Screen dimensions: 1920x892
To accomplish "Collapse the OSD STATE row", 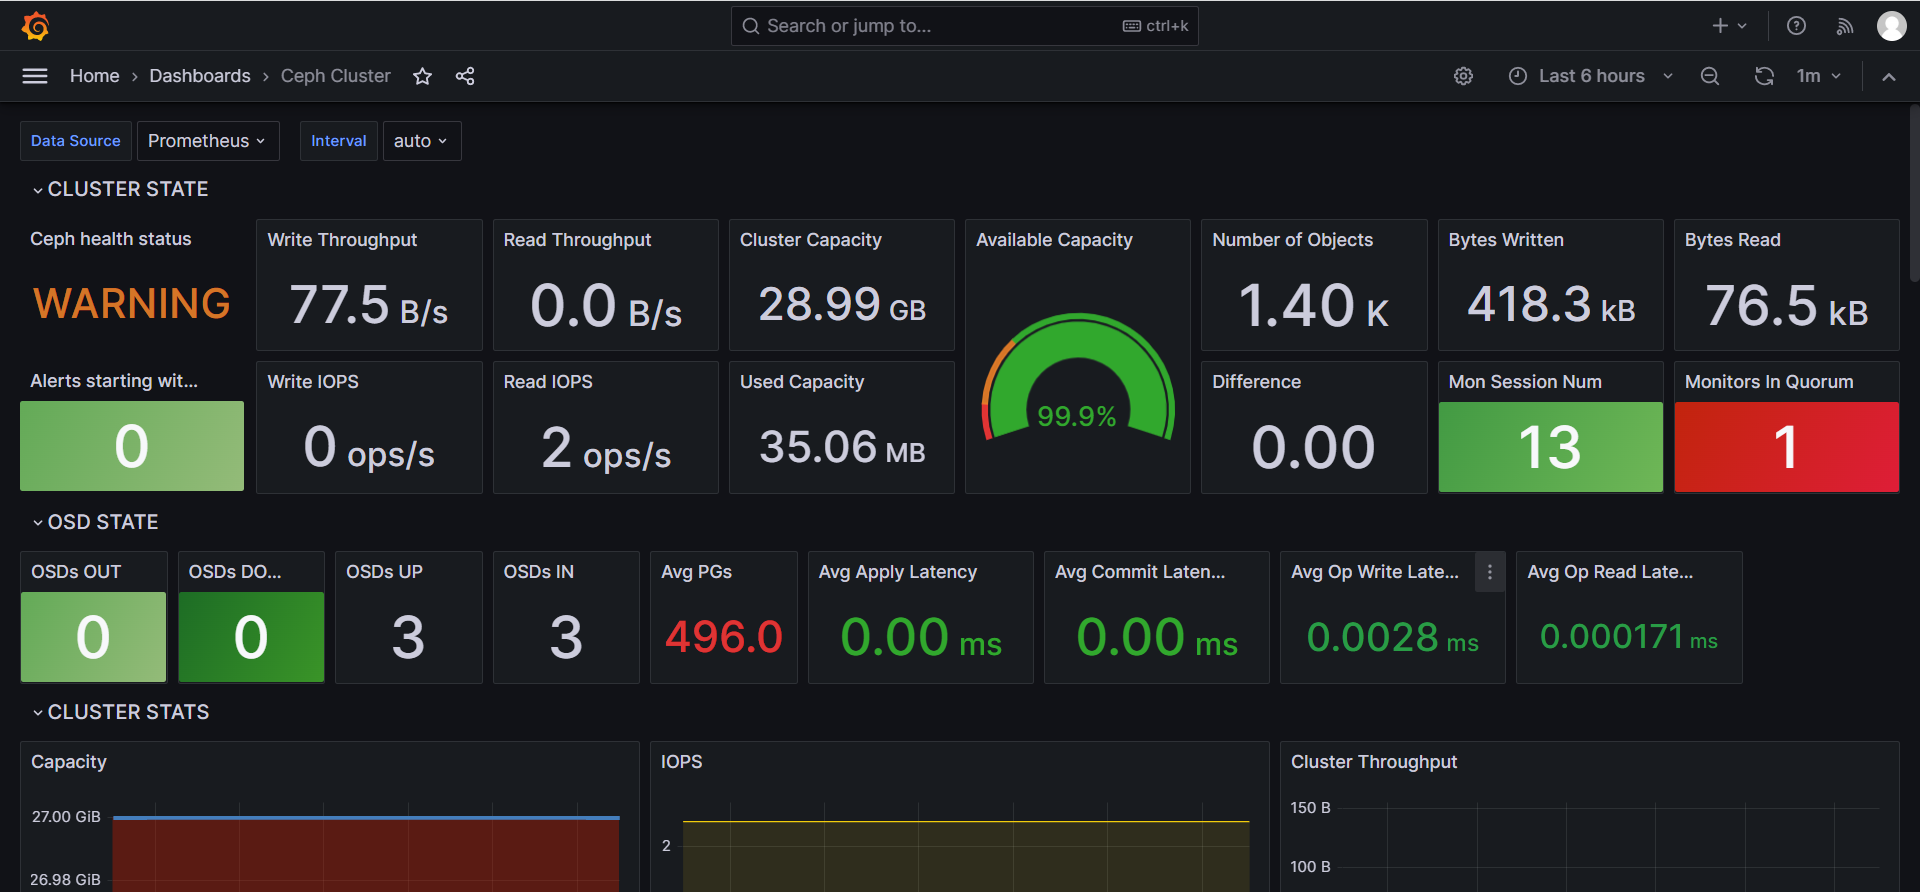I will click(95, 522).
